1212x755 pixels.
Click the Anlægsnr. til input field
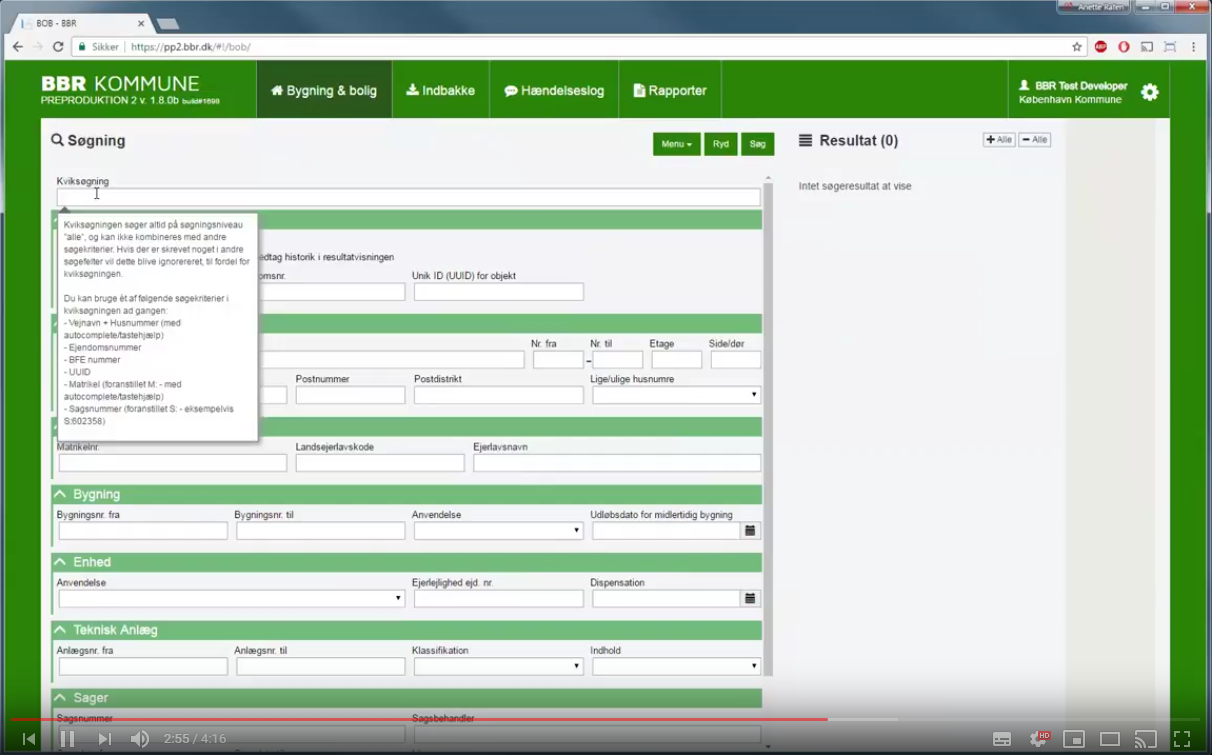tap(320, 667)
